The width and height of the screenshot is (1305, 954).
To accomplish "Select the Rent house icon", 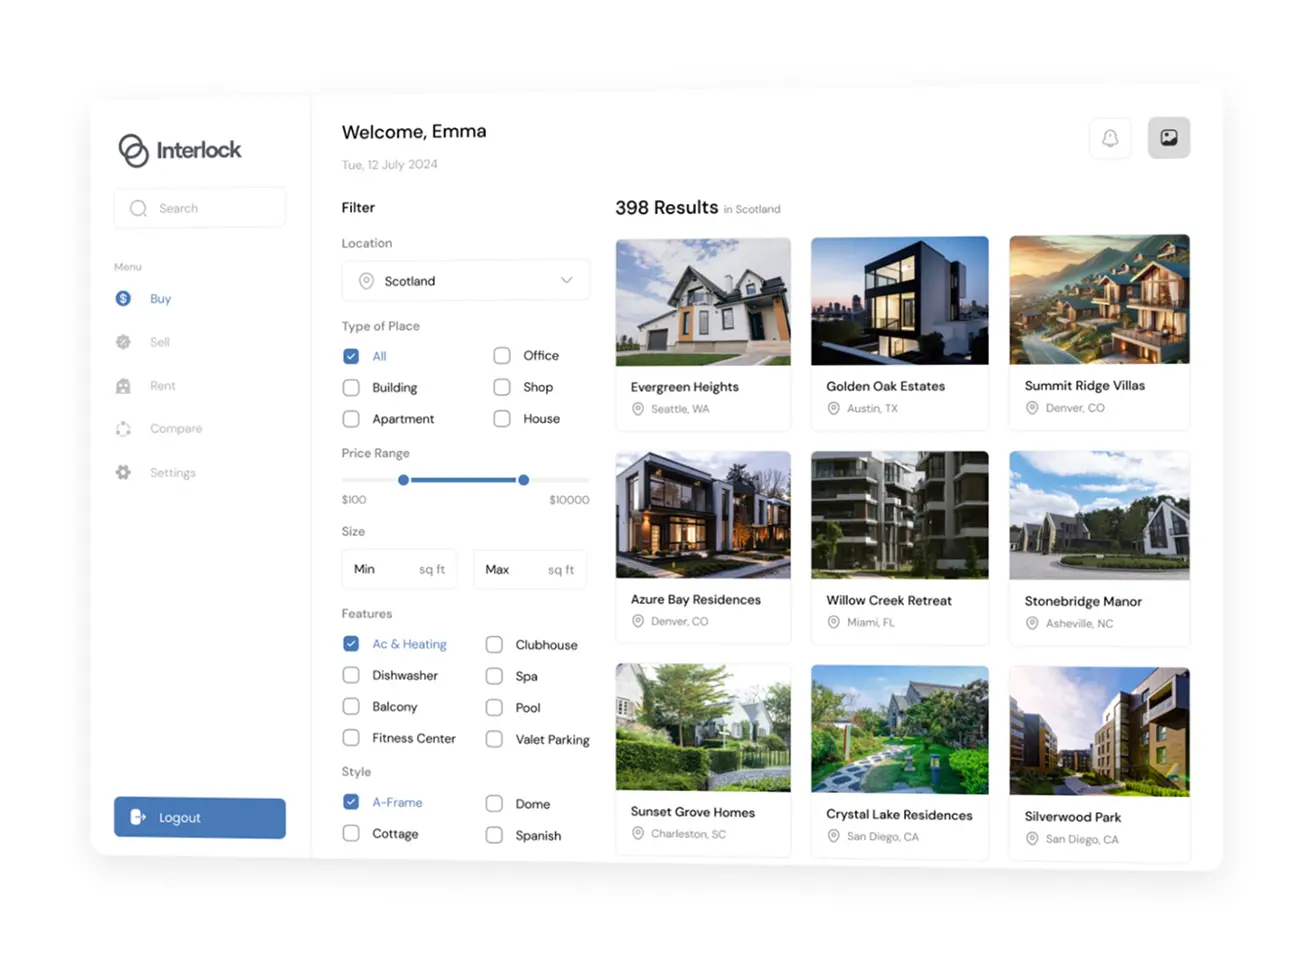I will [122, 385].
